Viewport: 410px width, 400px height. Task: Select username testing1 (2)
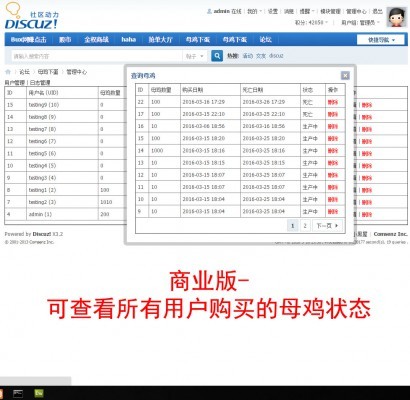42,190
